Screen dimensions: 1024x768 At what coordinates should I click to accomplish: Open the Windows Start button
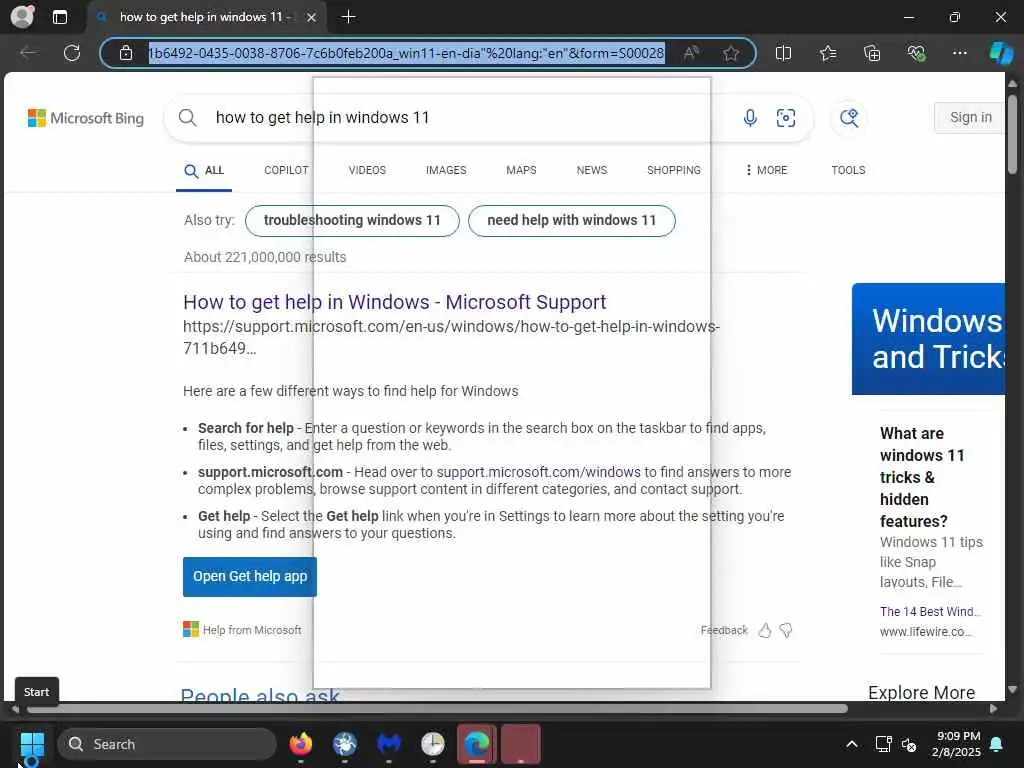[32, 744]
